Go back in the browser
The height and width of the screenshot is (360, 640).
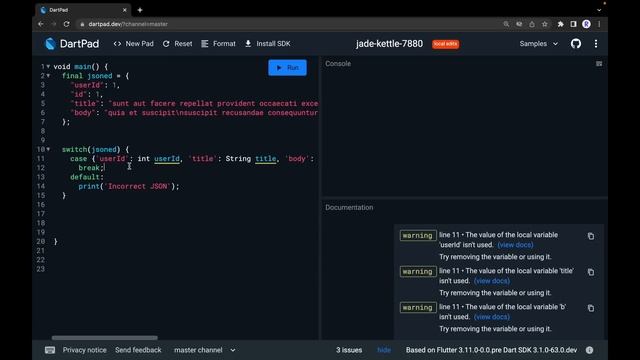(x=40, y=24)
